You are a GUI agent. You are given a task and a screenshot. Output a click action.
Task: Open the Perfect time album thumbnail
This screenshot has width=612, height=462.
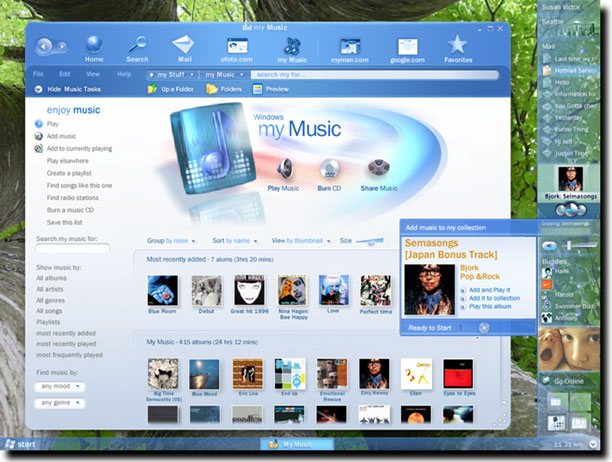[375, 290]
